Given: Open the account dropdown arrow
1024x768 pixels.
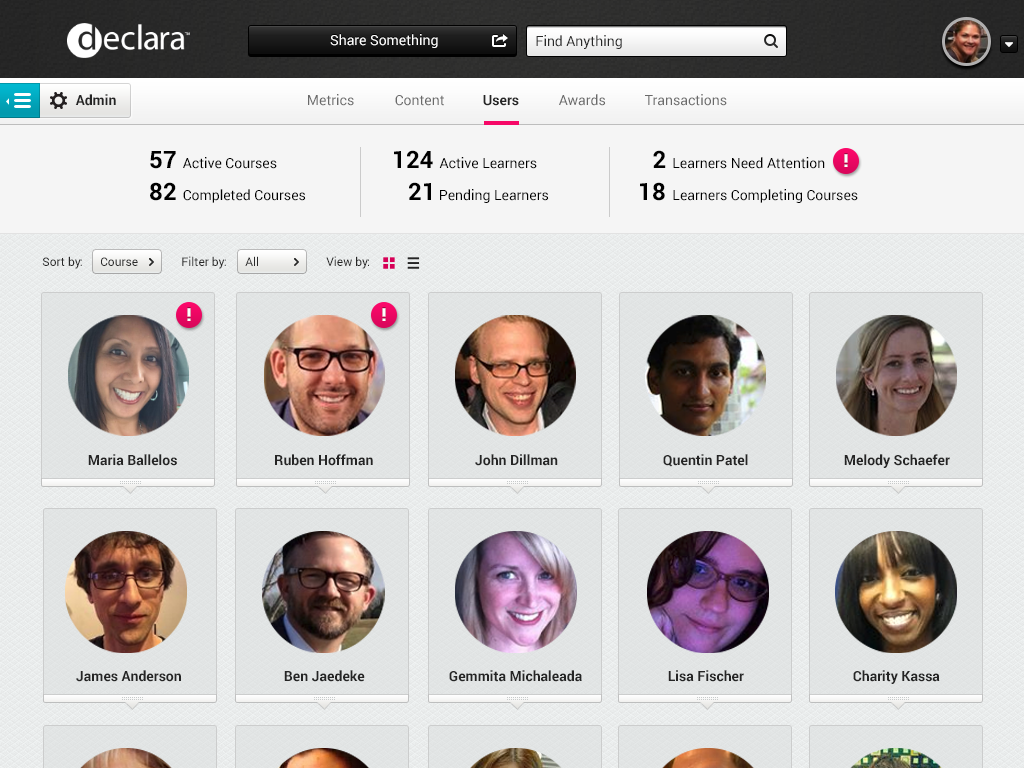Looking at the screenshot, I should tap(1008, 44).
